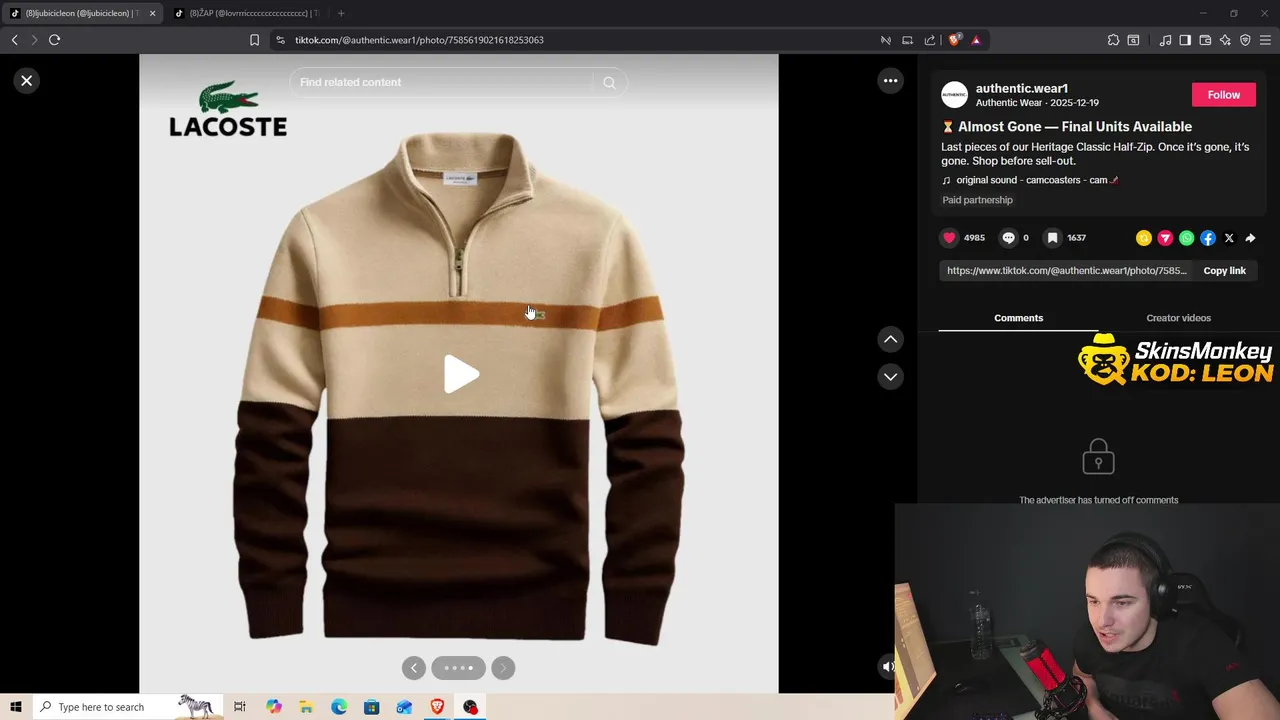Play the photo slideshow with center play button

461,374
